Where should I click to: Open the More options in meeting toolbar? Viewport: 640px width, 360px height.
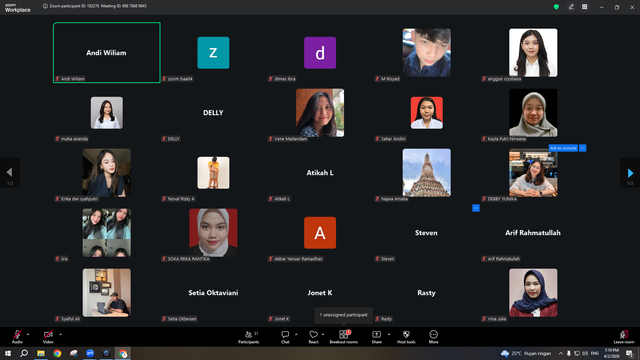[x=433, y=337]
